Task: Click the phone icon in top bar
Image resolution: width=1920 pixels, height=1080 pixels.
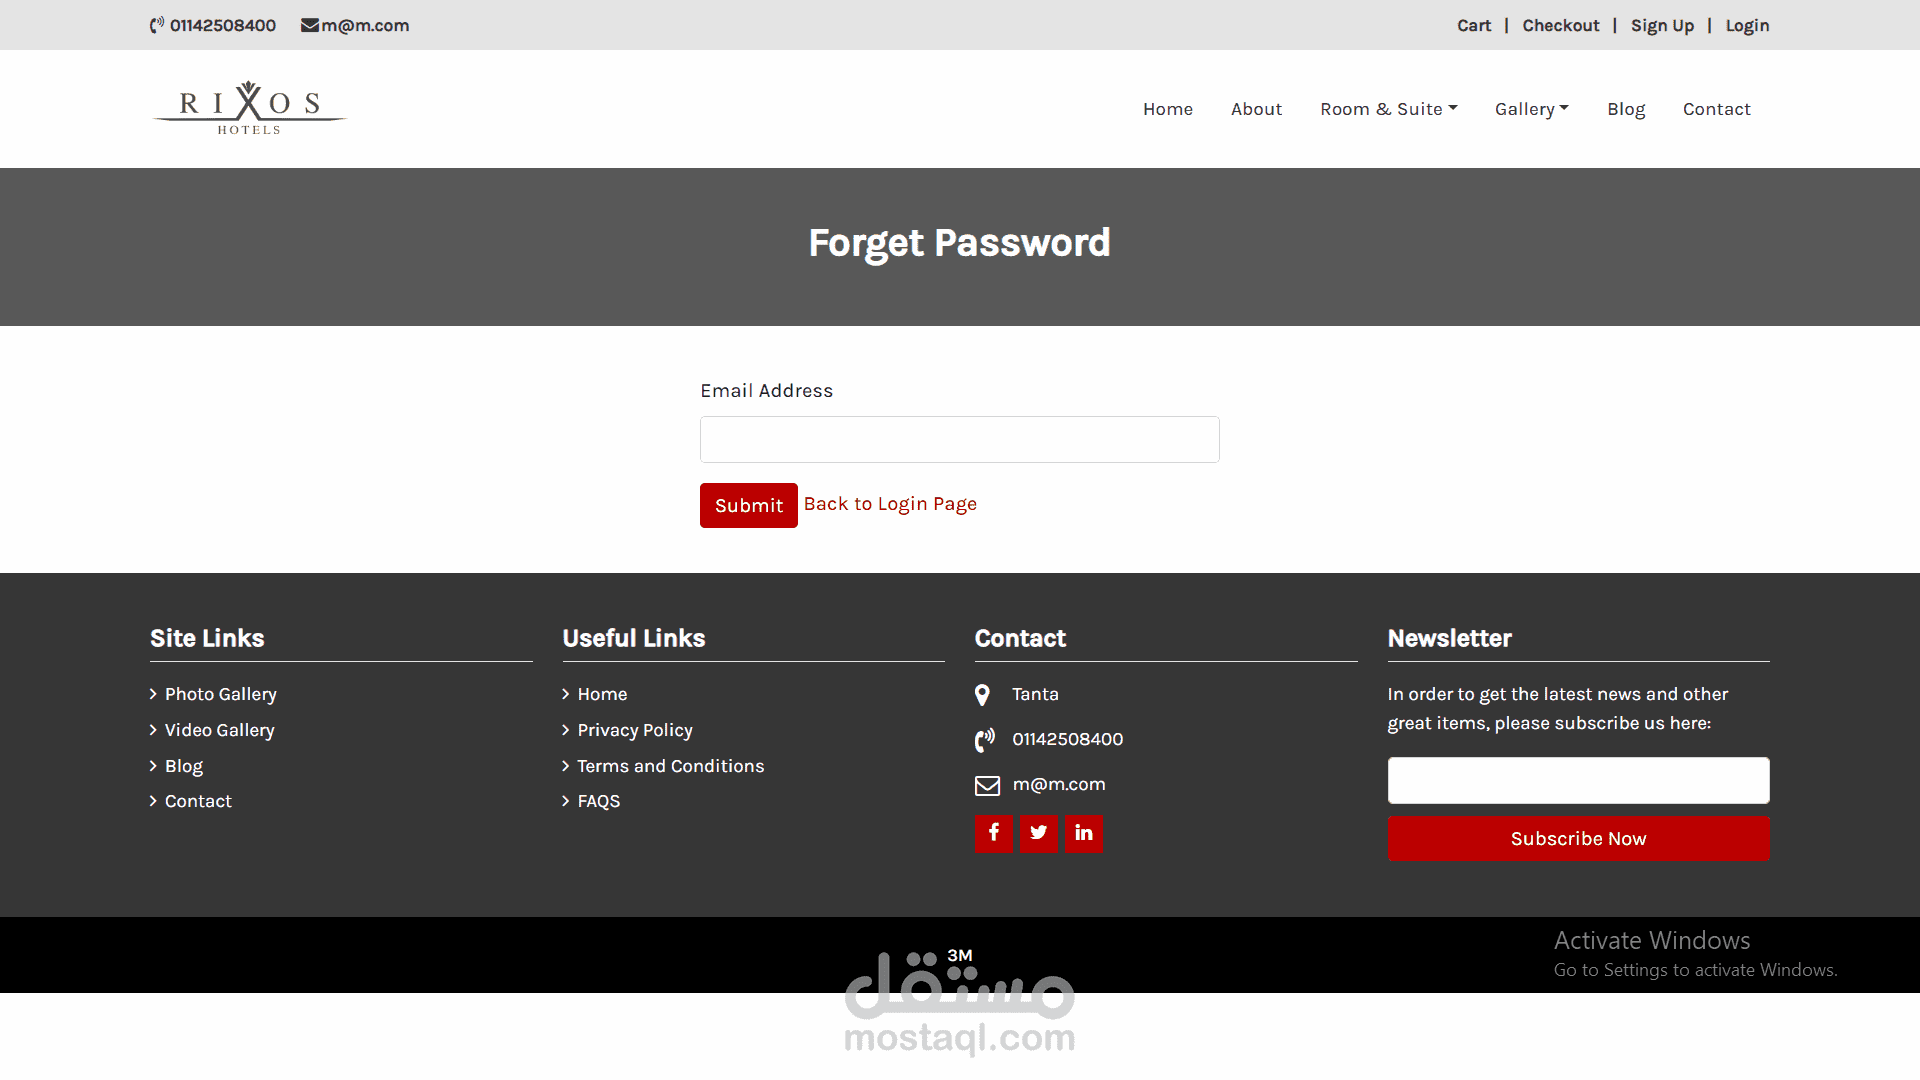Action: tap(157, 26)
